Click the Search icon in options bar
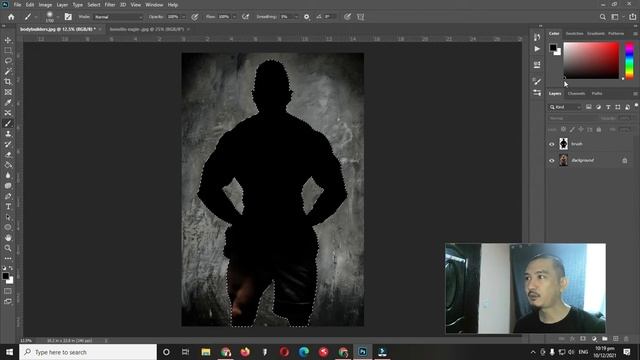The image size is (640, 360). [602, 17]
